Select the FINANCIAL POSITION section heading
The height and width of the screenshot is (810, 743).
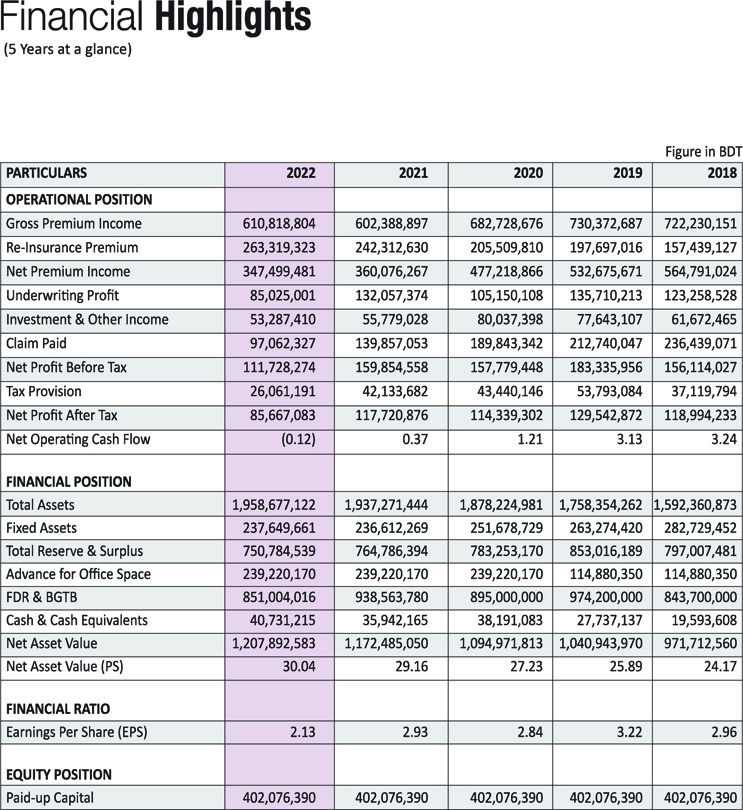(69, 481)
